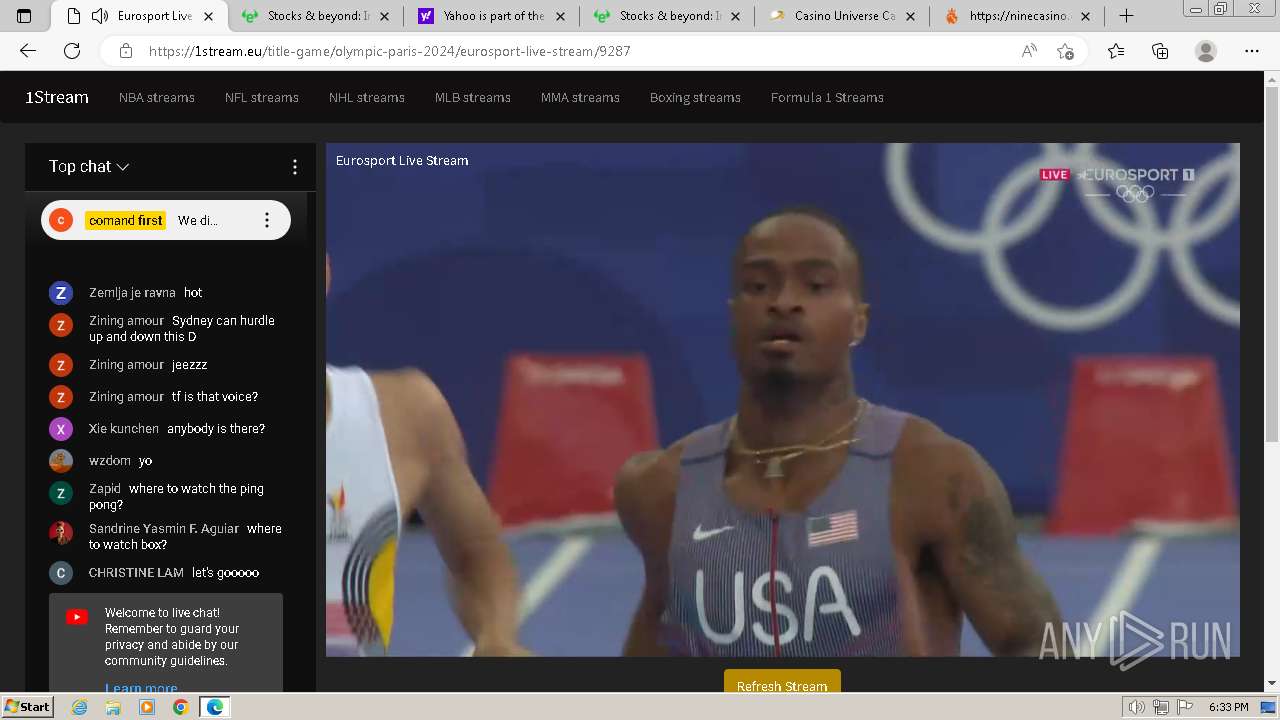Select the 'where to watch the ping pong?' message
1280x720 pixels.
pyautogui.click(x=176, y=497)
